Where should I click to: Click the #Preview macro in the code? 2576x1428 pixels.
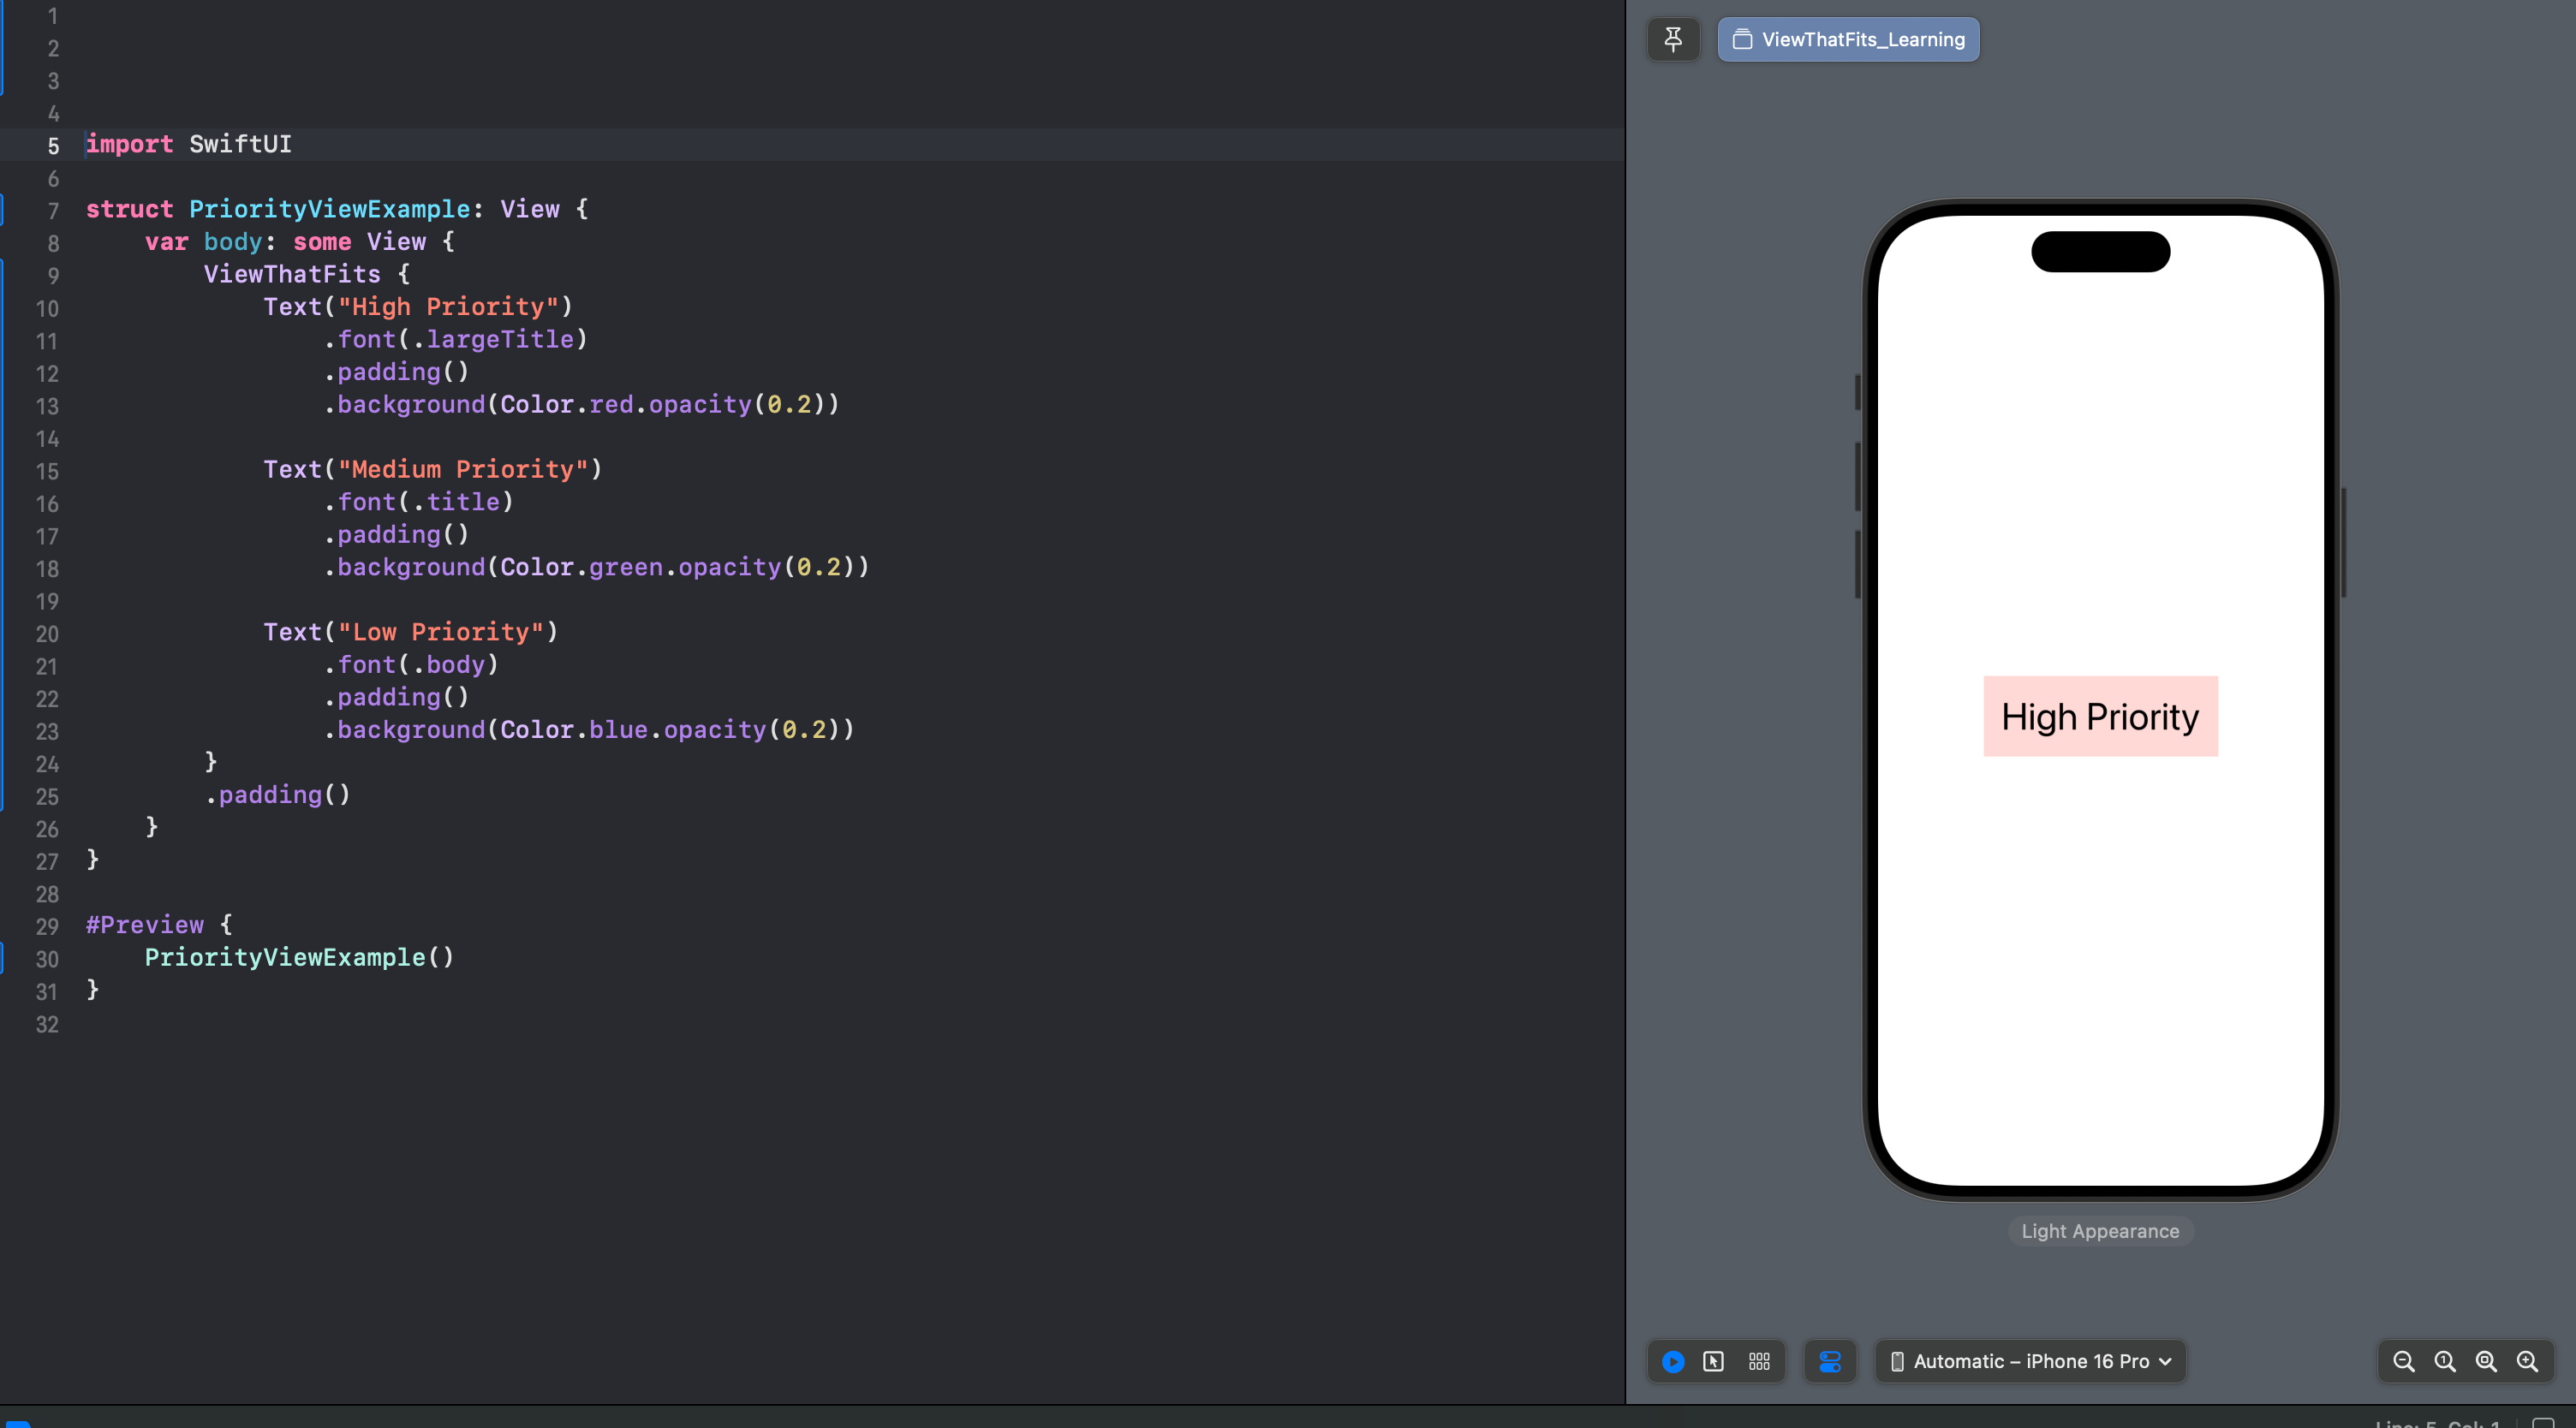pos(145,924)
